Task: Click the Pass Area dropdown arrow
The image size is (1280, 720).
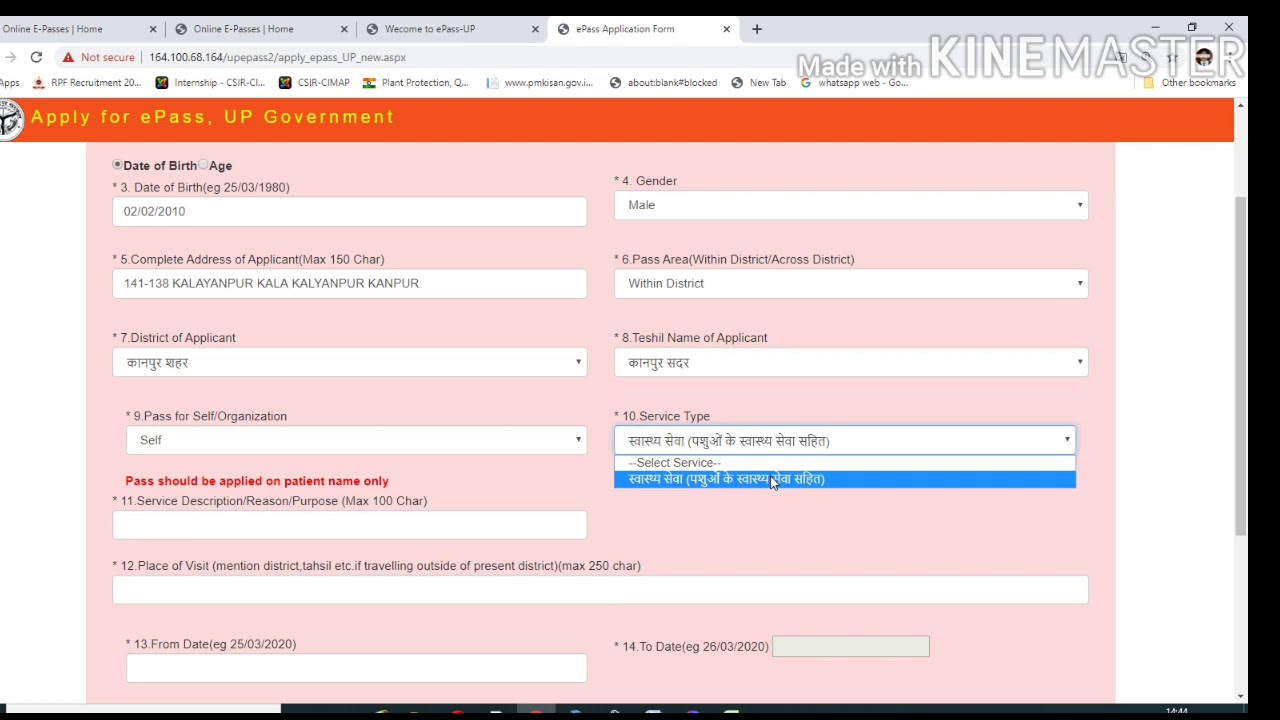Action: click(x=1079, y=283)
